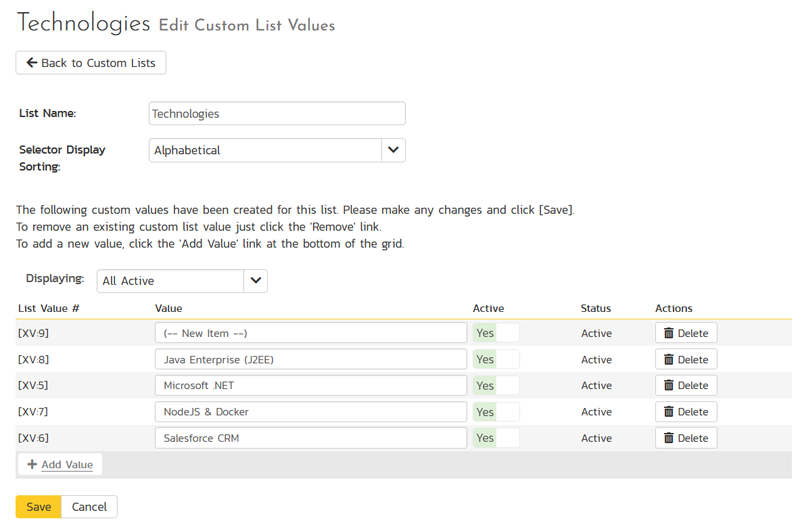The width and height of the screenshot is (800, 523).
Task: Edit the Salesforce CRM value field
Action: click(x=311, y=438)
